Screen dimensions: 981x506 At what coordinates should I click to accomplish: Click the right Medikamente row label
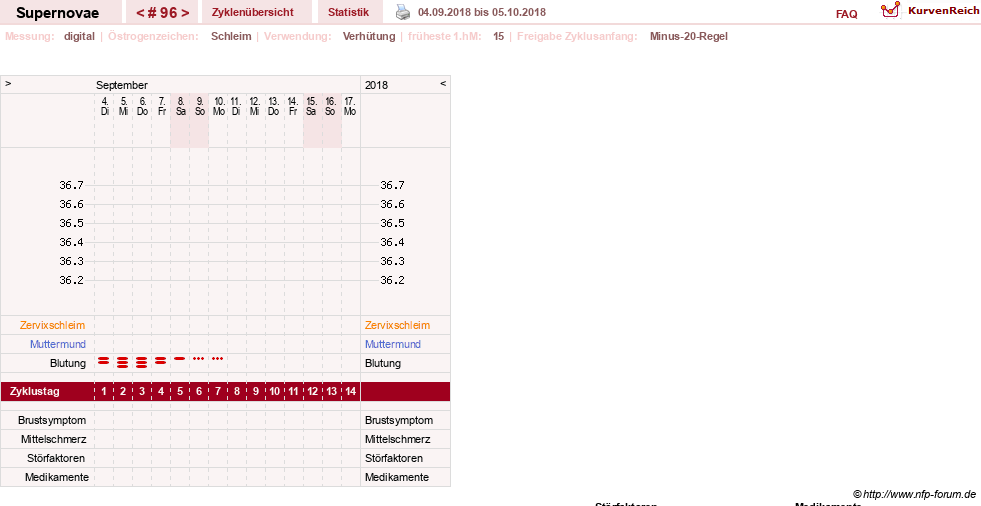tap(397, 477)
